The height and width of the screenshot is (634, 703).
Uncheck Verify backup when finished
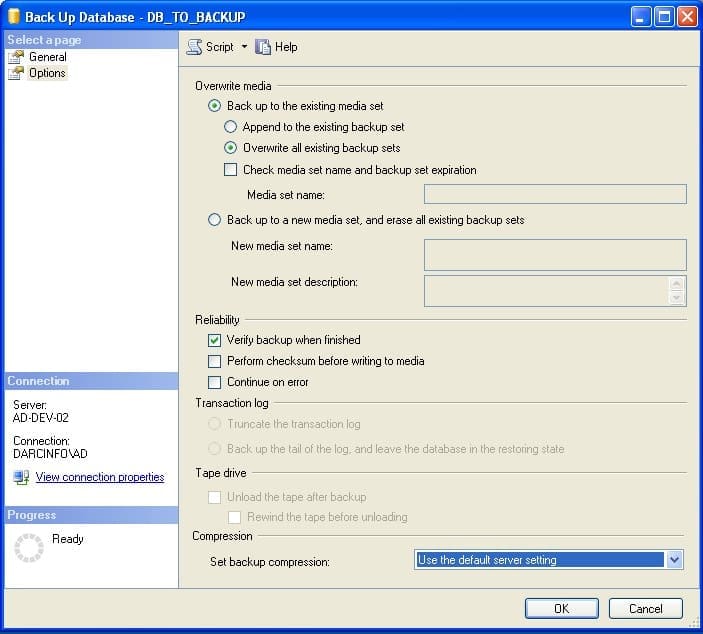214,340
